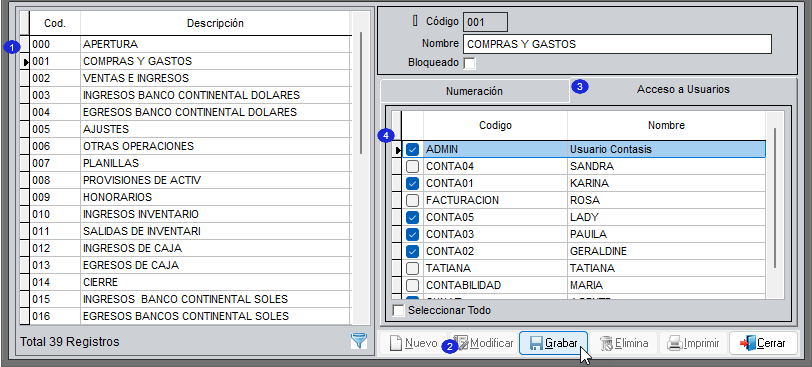The height and width of the screenshot is (367, 812).
Task: Switch to the Numeración tab
Action: 474,91
